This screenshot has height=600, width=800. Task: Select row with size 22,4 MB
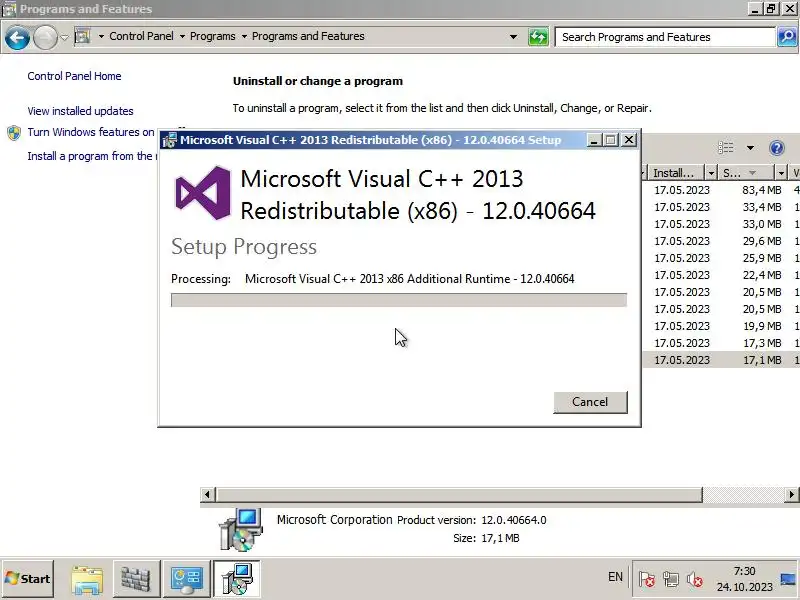coord(721,275)
